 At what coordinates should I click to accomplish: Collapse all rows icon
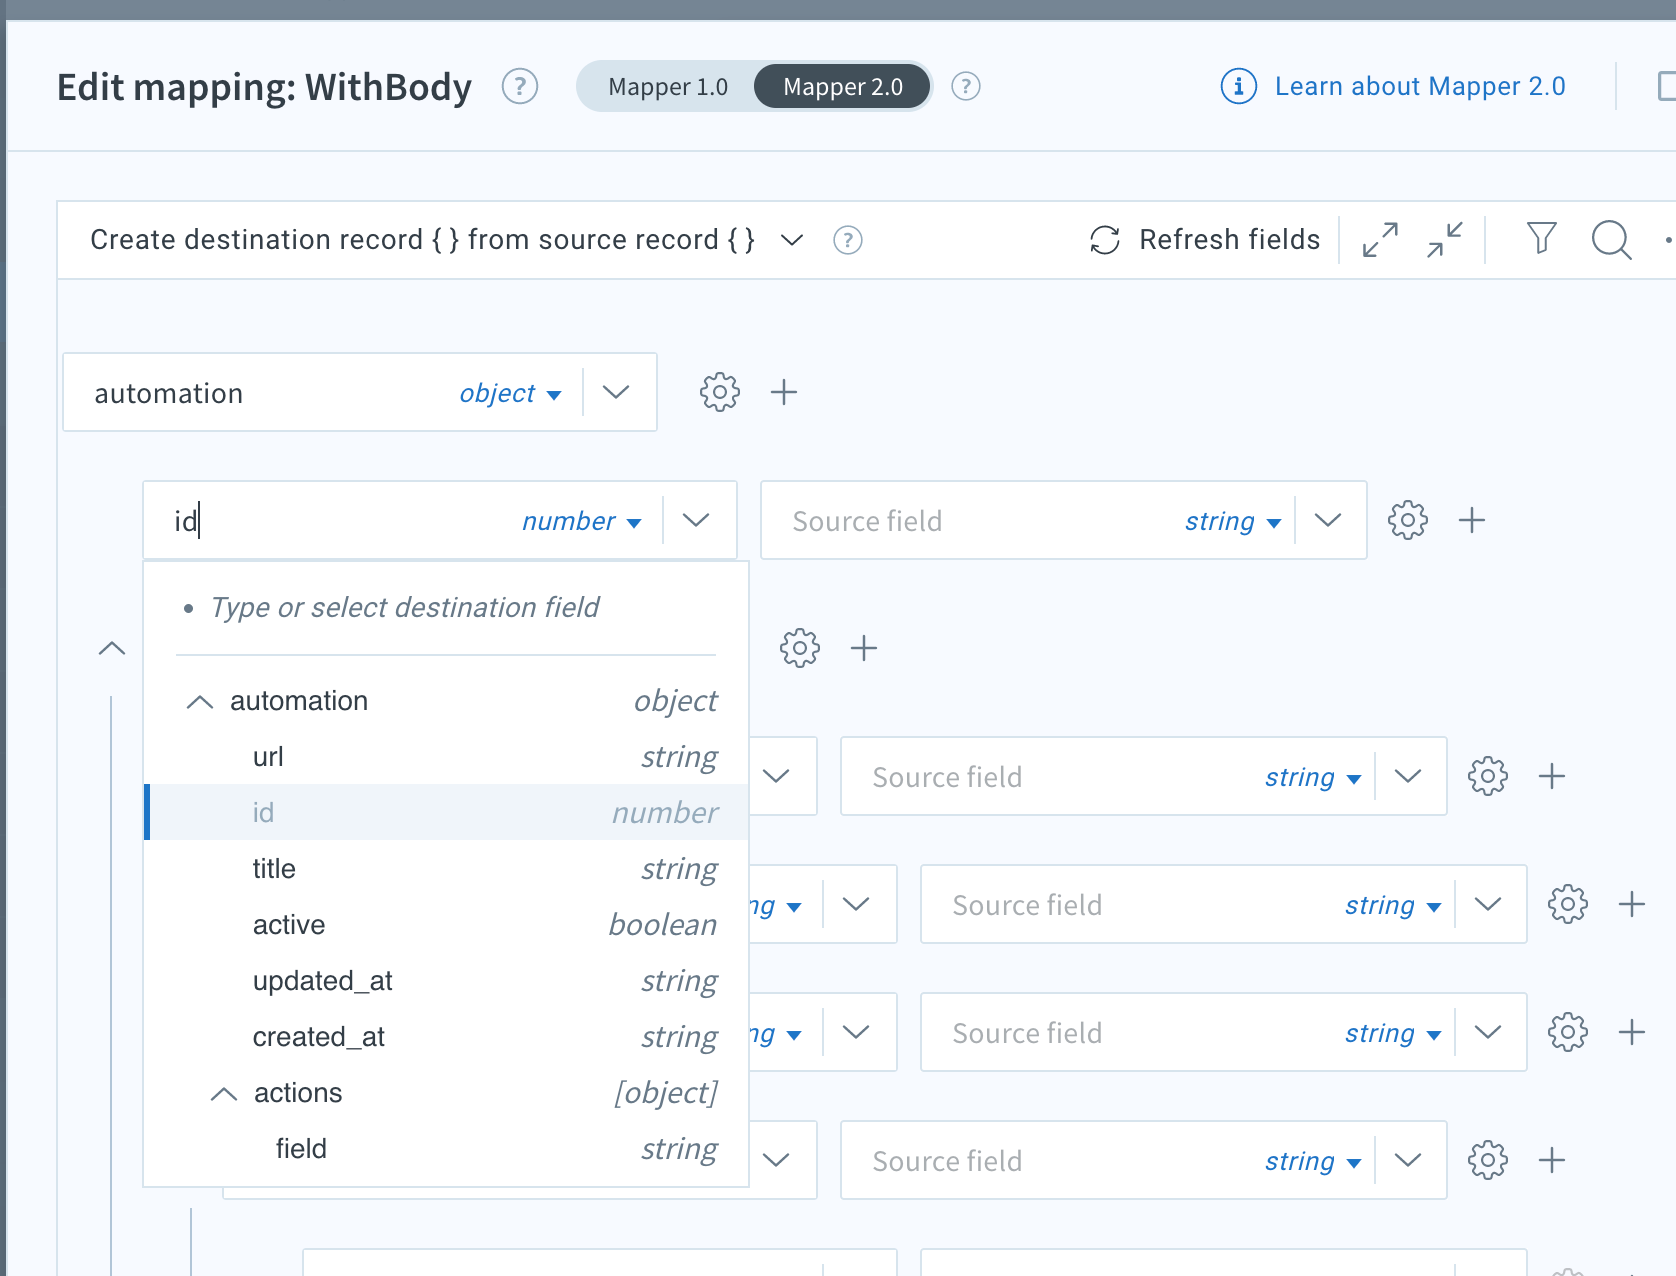pos(1445,240)
